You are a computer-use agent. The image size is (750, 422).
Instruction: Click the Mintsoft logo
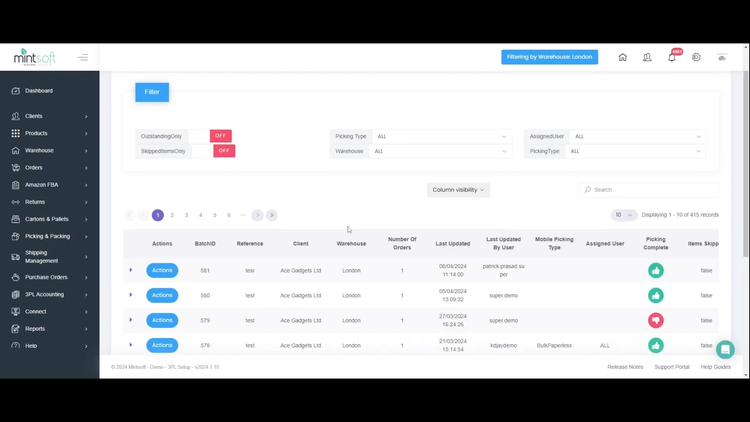(x=34, y=57)
